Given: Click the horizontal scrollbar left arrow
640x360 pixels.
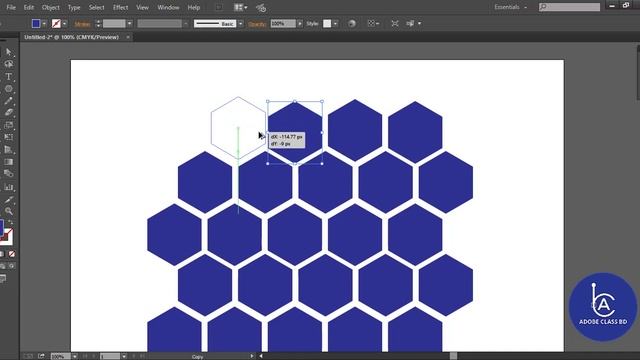Looking at the screenshot, I should coord(261,356).
